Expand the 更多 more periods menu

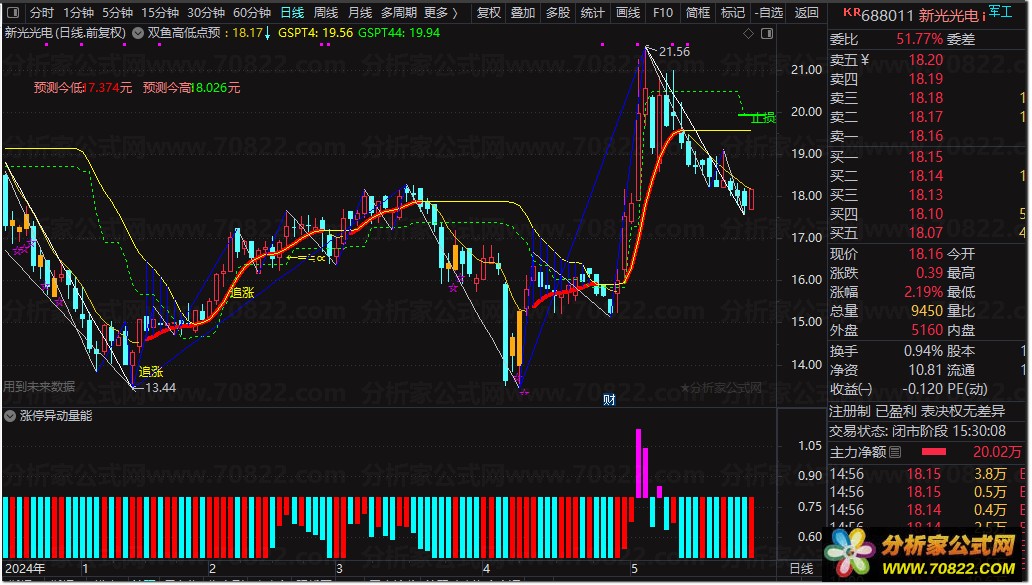[x=440, y=13]
